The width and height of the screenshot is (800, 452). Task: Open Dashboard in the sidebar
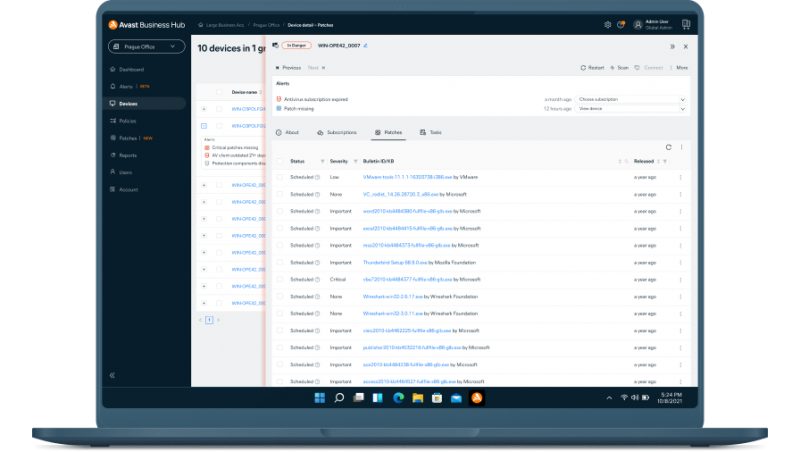(x=131, y=69)
